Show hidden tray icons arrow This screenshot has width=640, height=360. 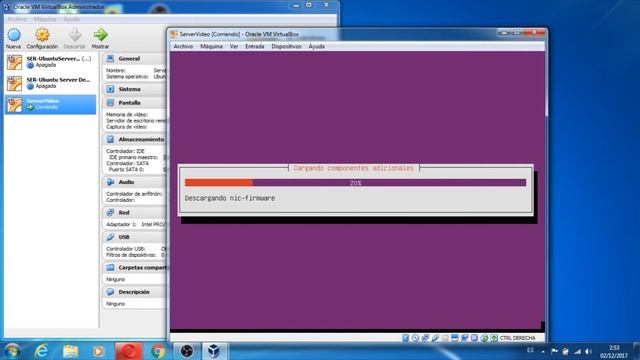point(543,351)
